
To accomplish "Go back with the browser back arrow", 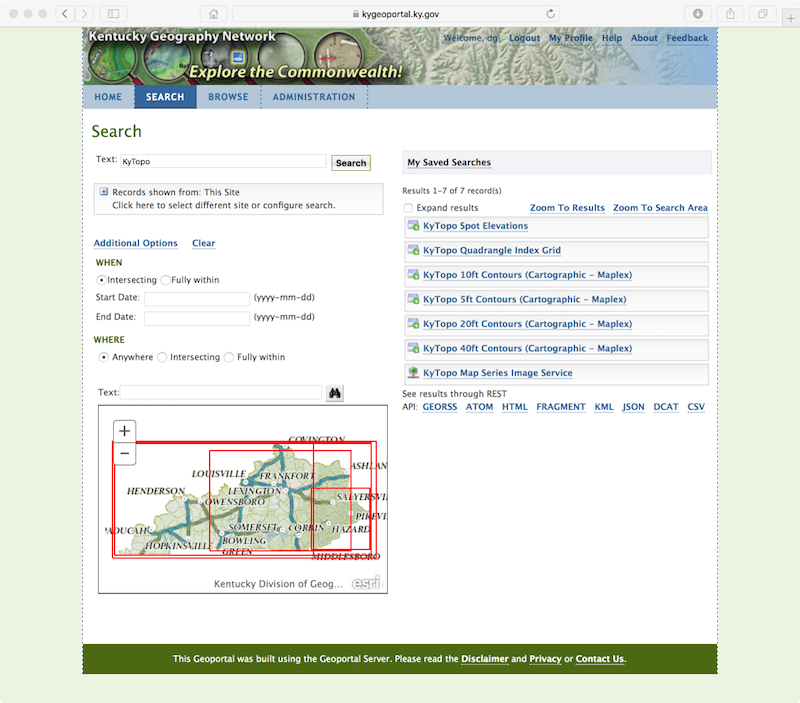I will [x=65, y=14].
